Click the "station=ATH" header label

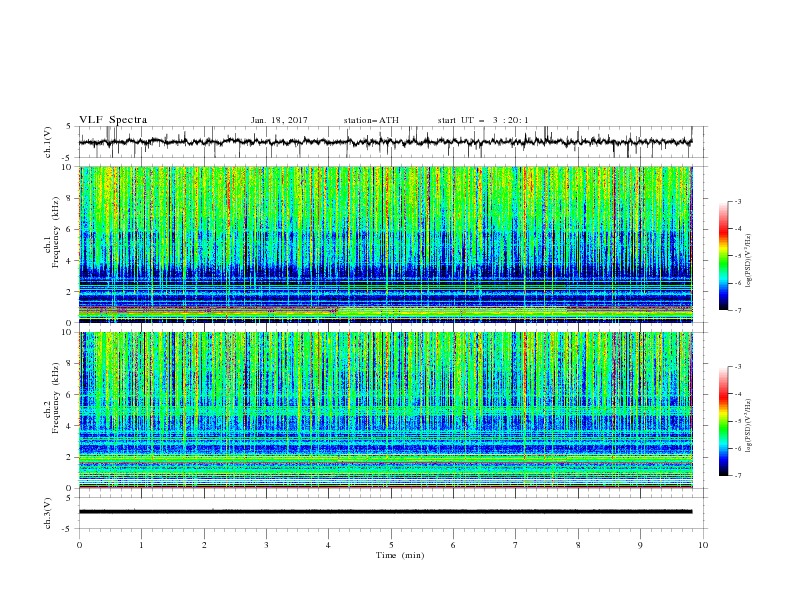click(371, 120)
